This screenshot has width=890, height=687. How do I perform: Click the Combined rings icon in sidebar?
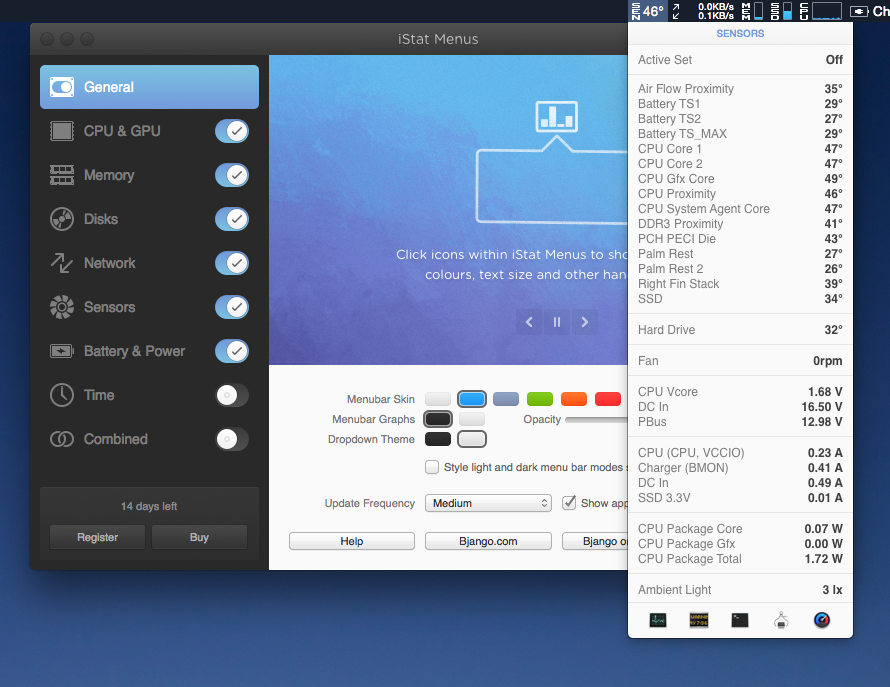click(62, 439)
